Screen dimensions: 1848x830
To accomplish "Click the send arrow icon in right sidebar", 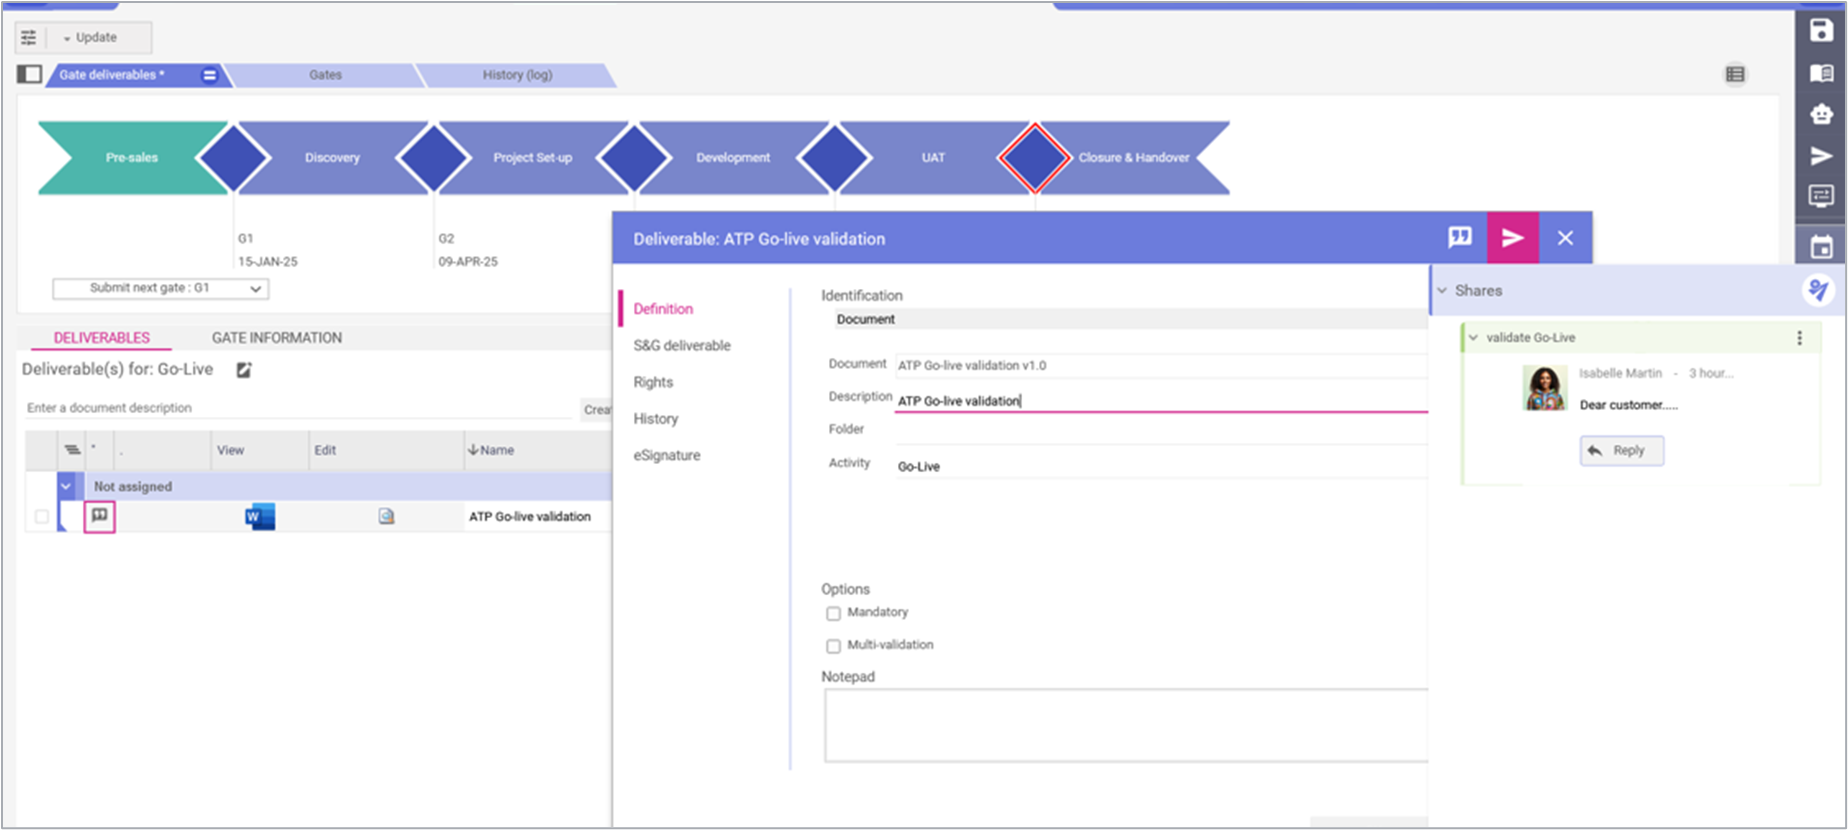I will click(x=1821, y=156).
